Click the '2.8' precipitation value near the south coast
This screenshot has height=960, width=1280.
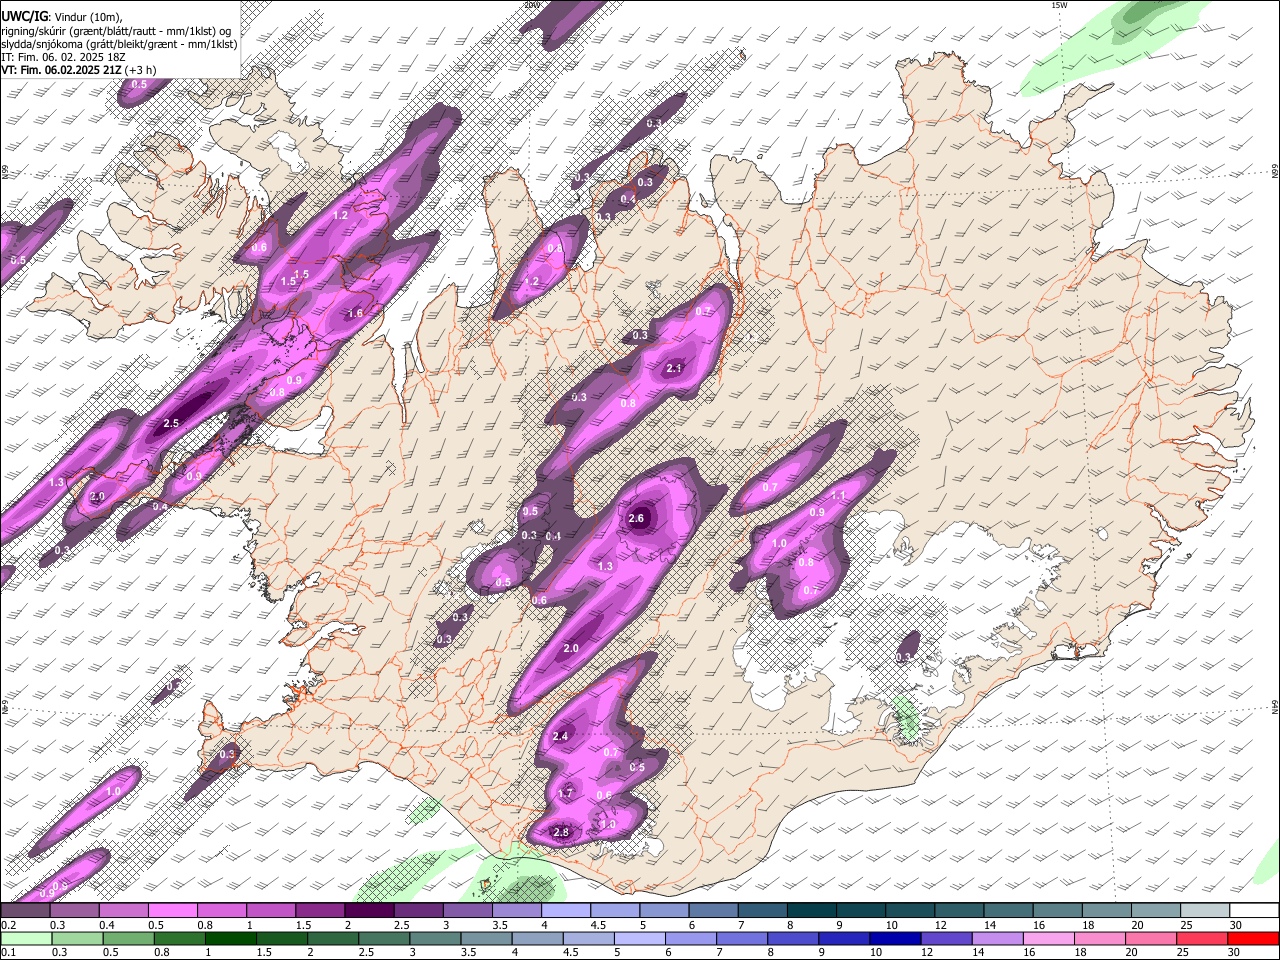[561, 832]
